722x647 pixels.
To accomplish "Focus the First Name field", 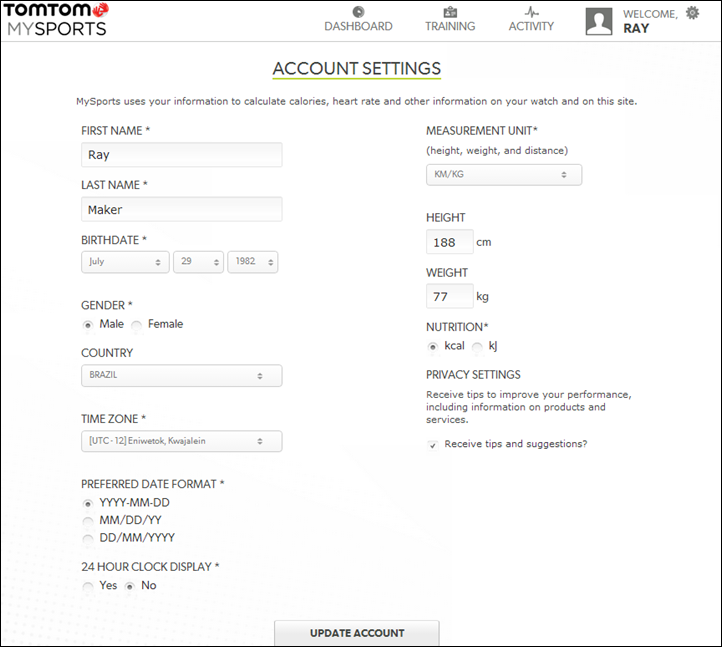I will point(181,155).
